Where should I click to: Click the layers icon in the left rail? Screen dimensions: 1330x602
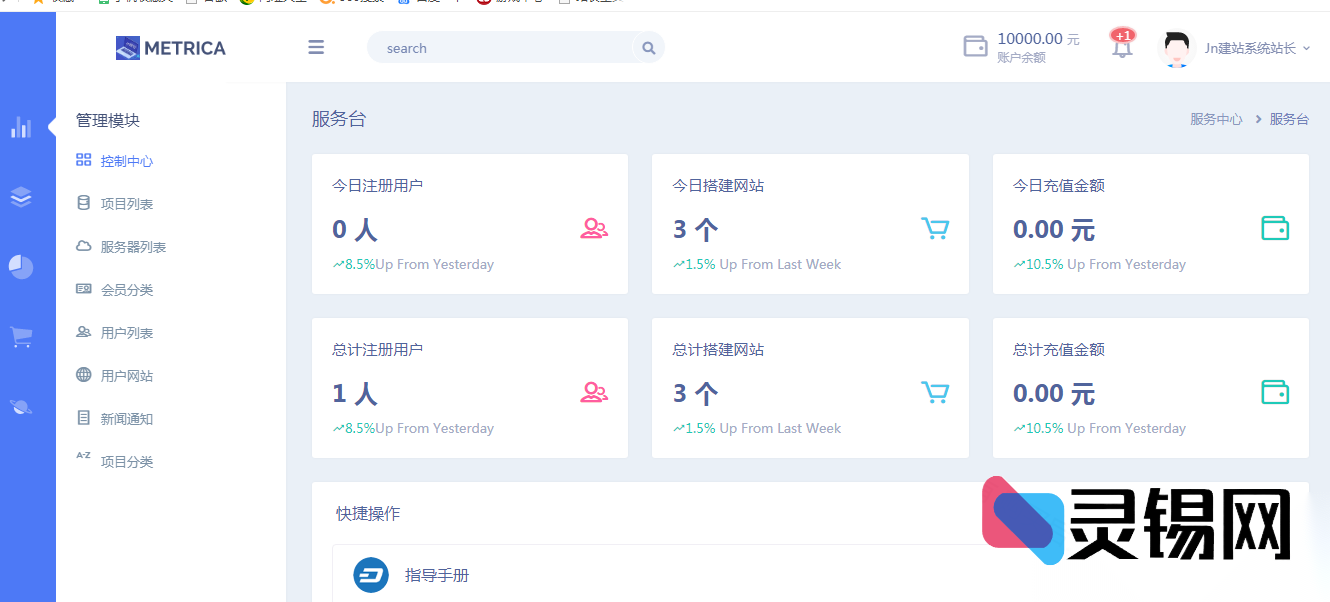click(22, 197)
